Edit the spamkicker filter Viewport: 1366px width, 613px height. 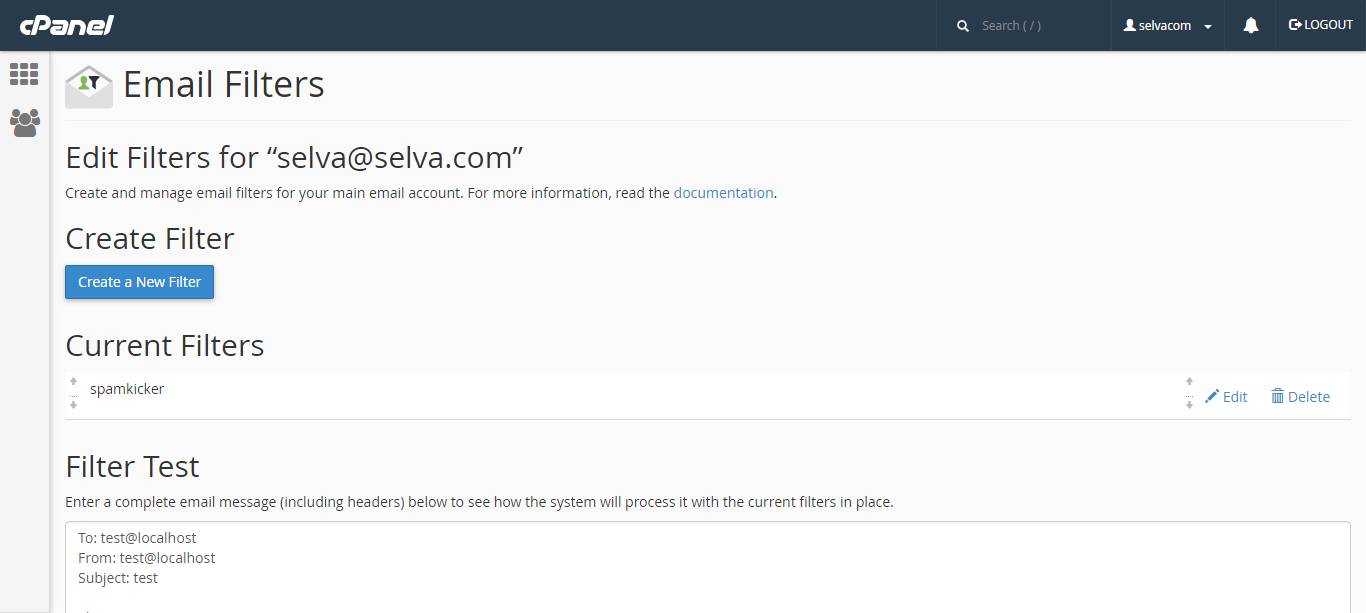1226,397
